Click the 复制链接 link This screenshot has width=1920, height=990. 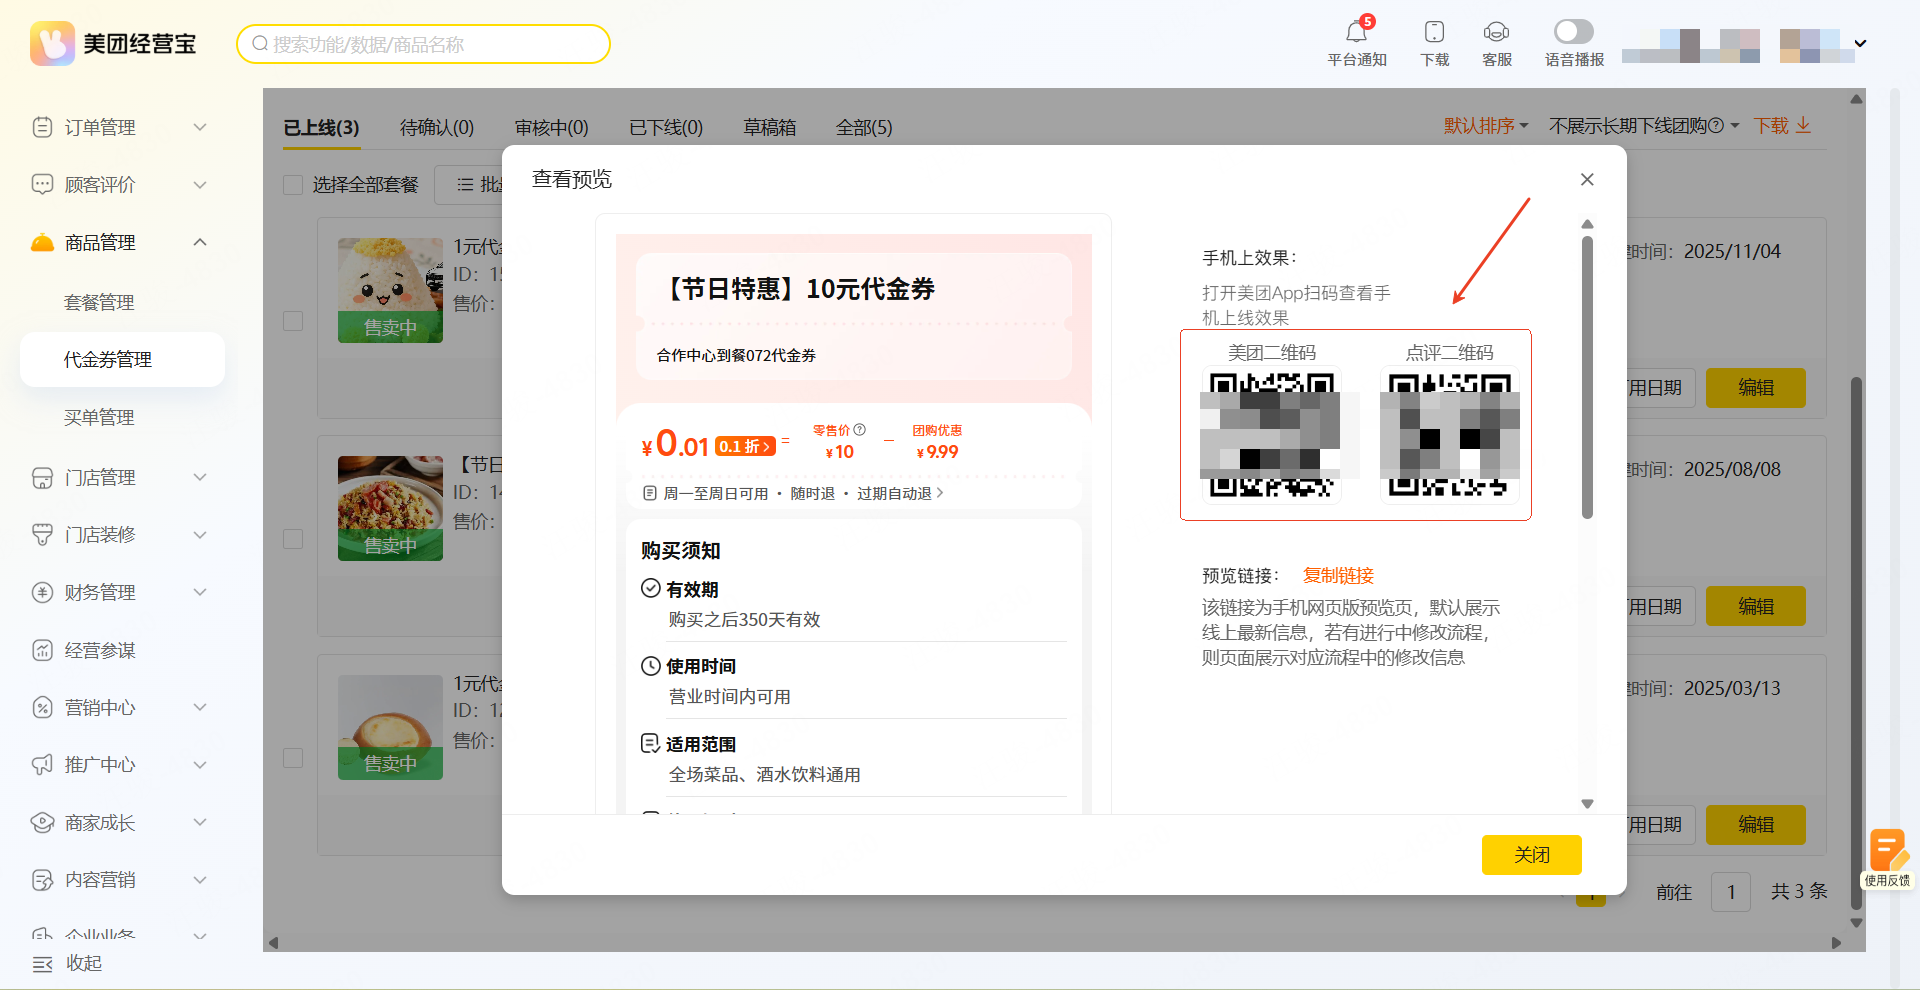click(1338, 576)
